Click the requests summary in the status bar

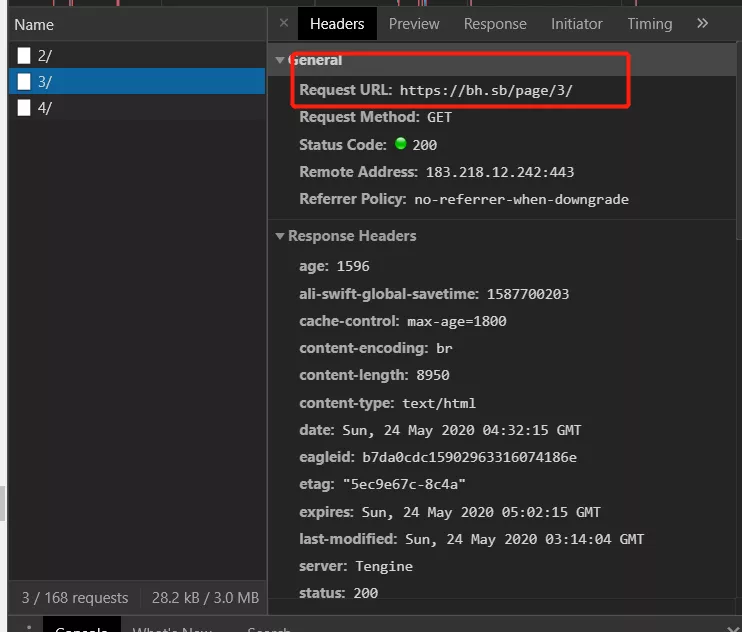(x=75, y=598)
